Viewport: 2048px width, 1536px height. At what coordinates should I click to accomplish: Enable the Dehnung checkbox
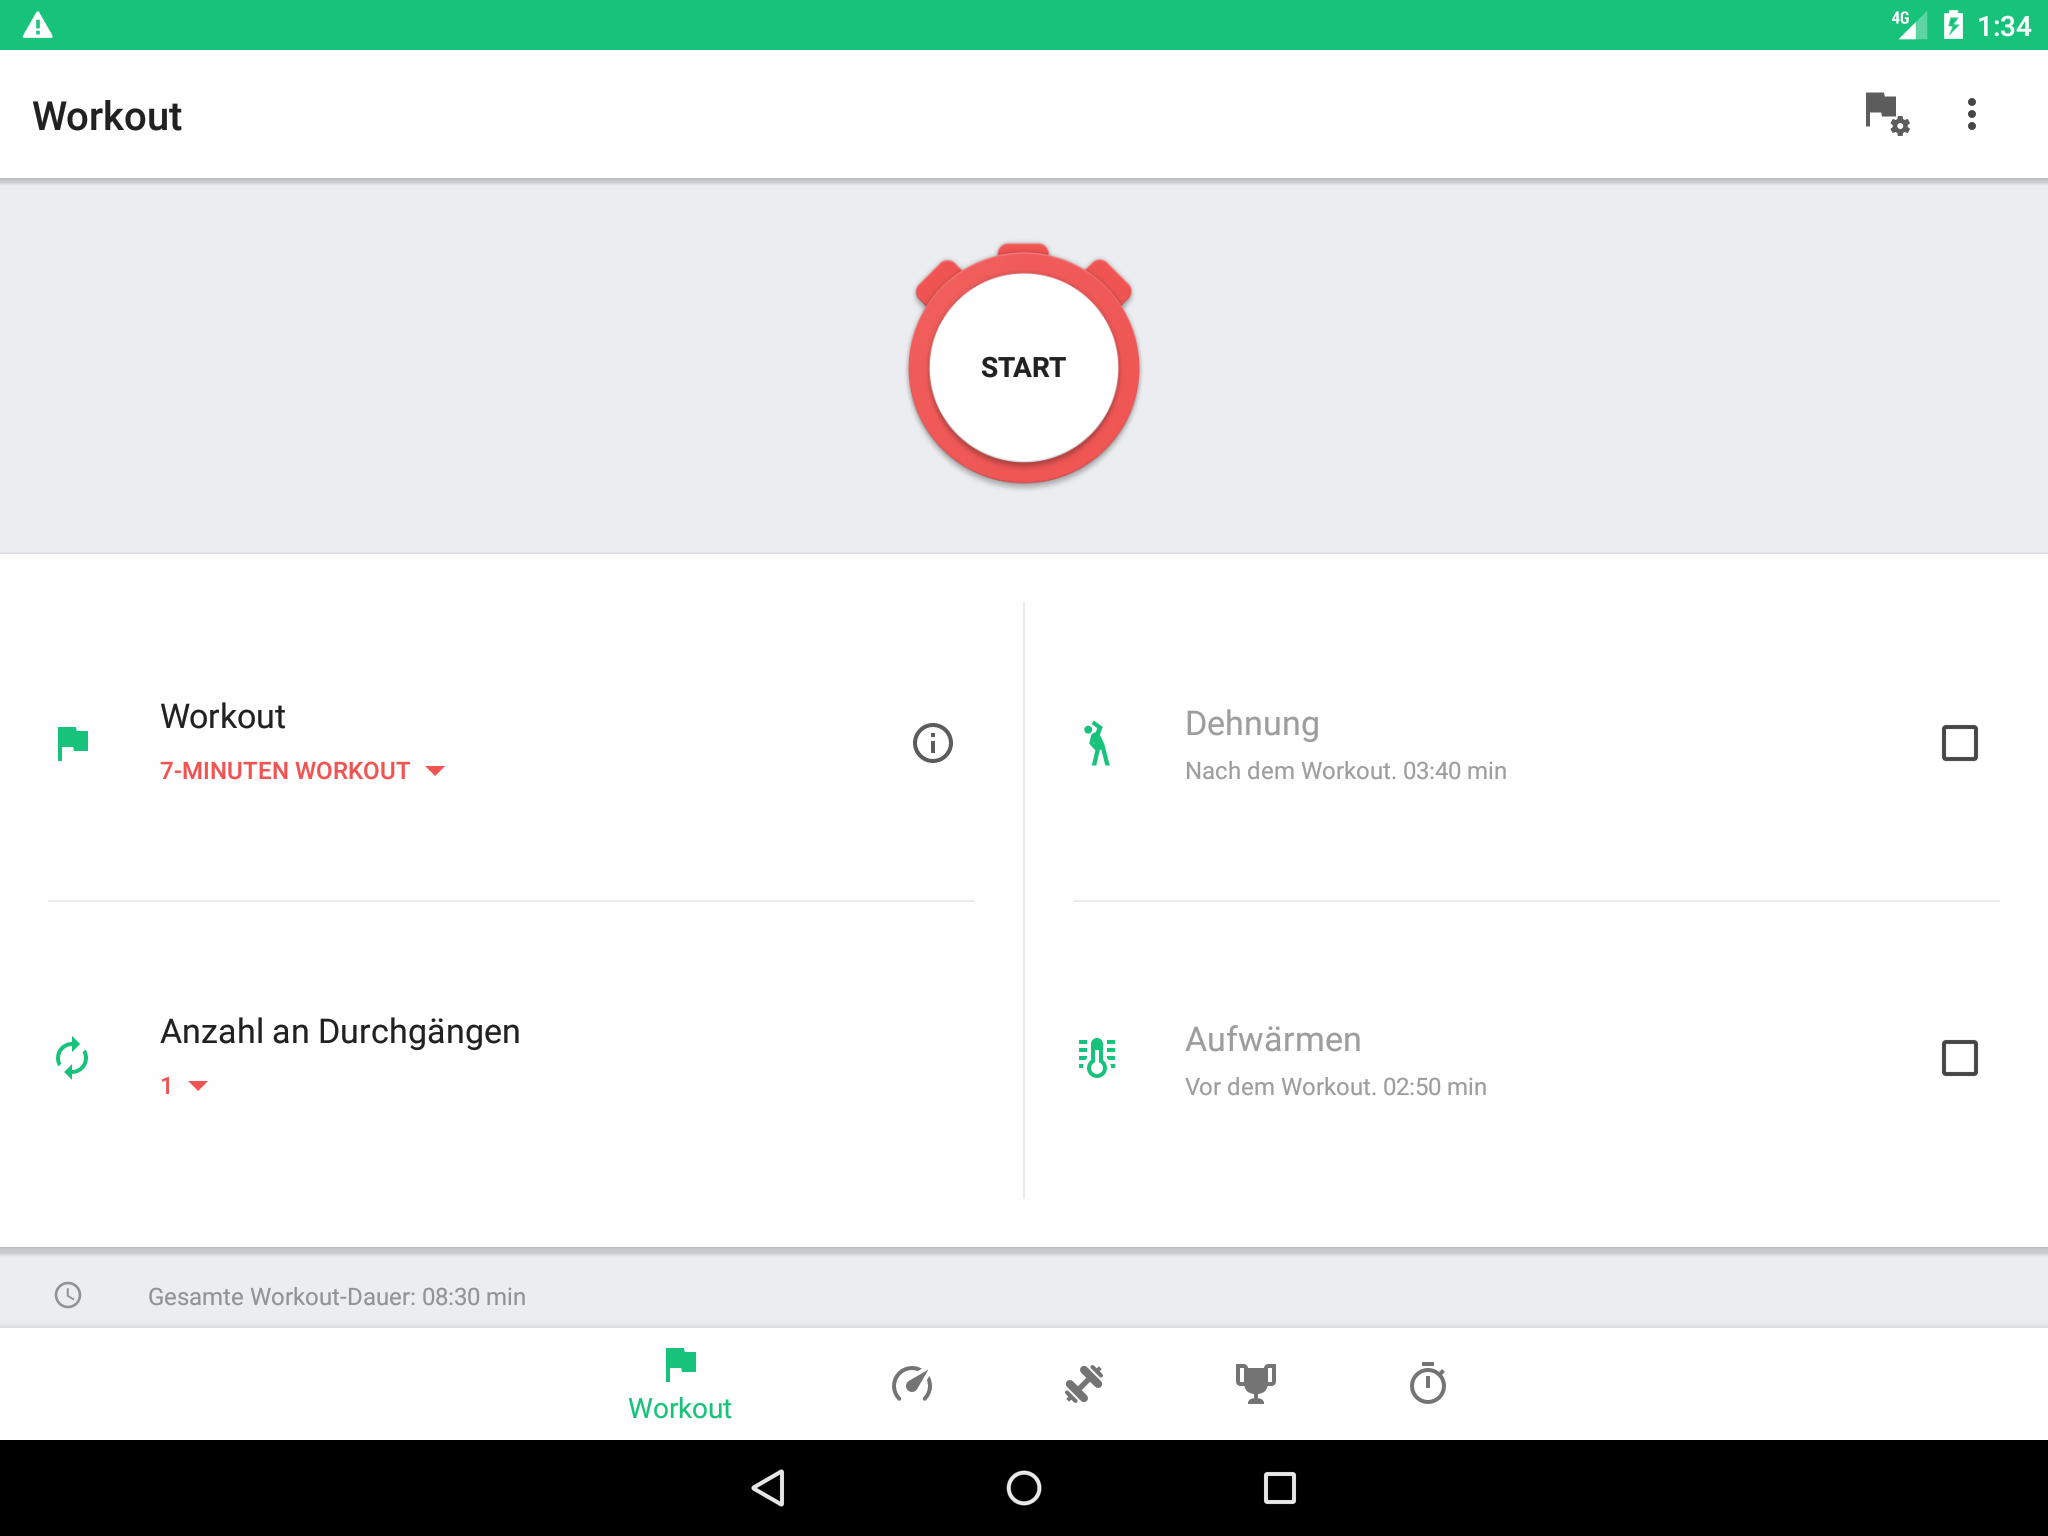click(1959, 743)
